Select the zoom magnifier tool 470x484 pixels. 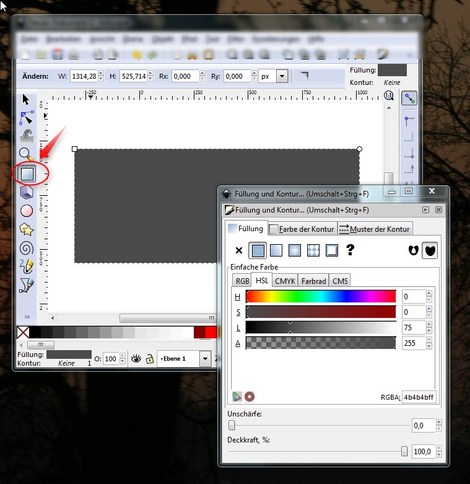tap(26, 154)
